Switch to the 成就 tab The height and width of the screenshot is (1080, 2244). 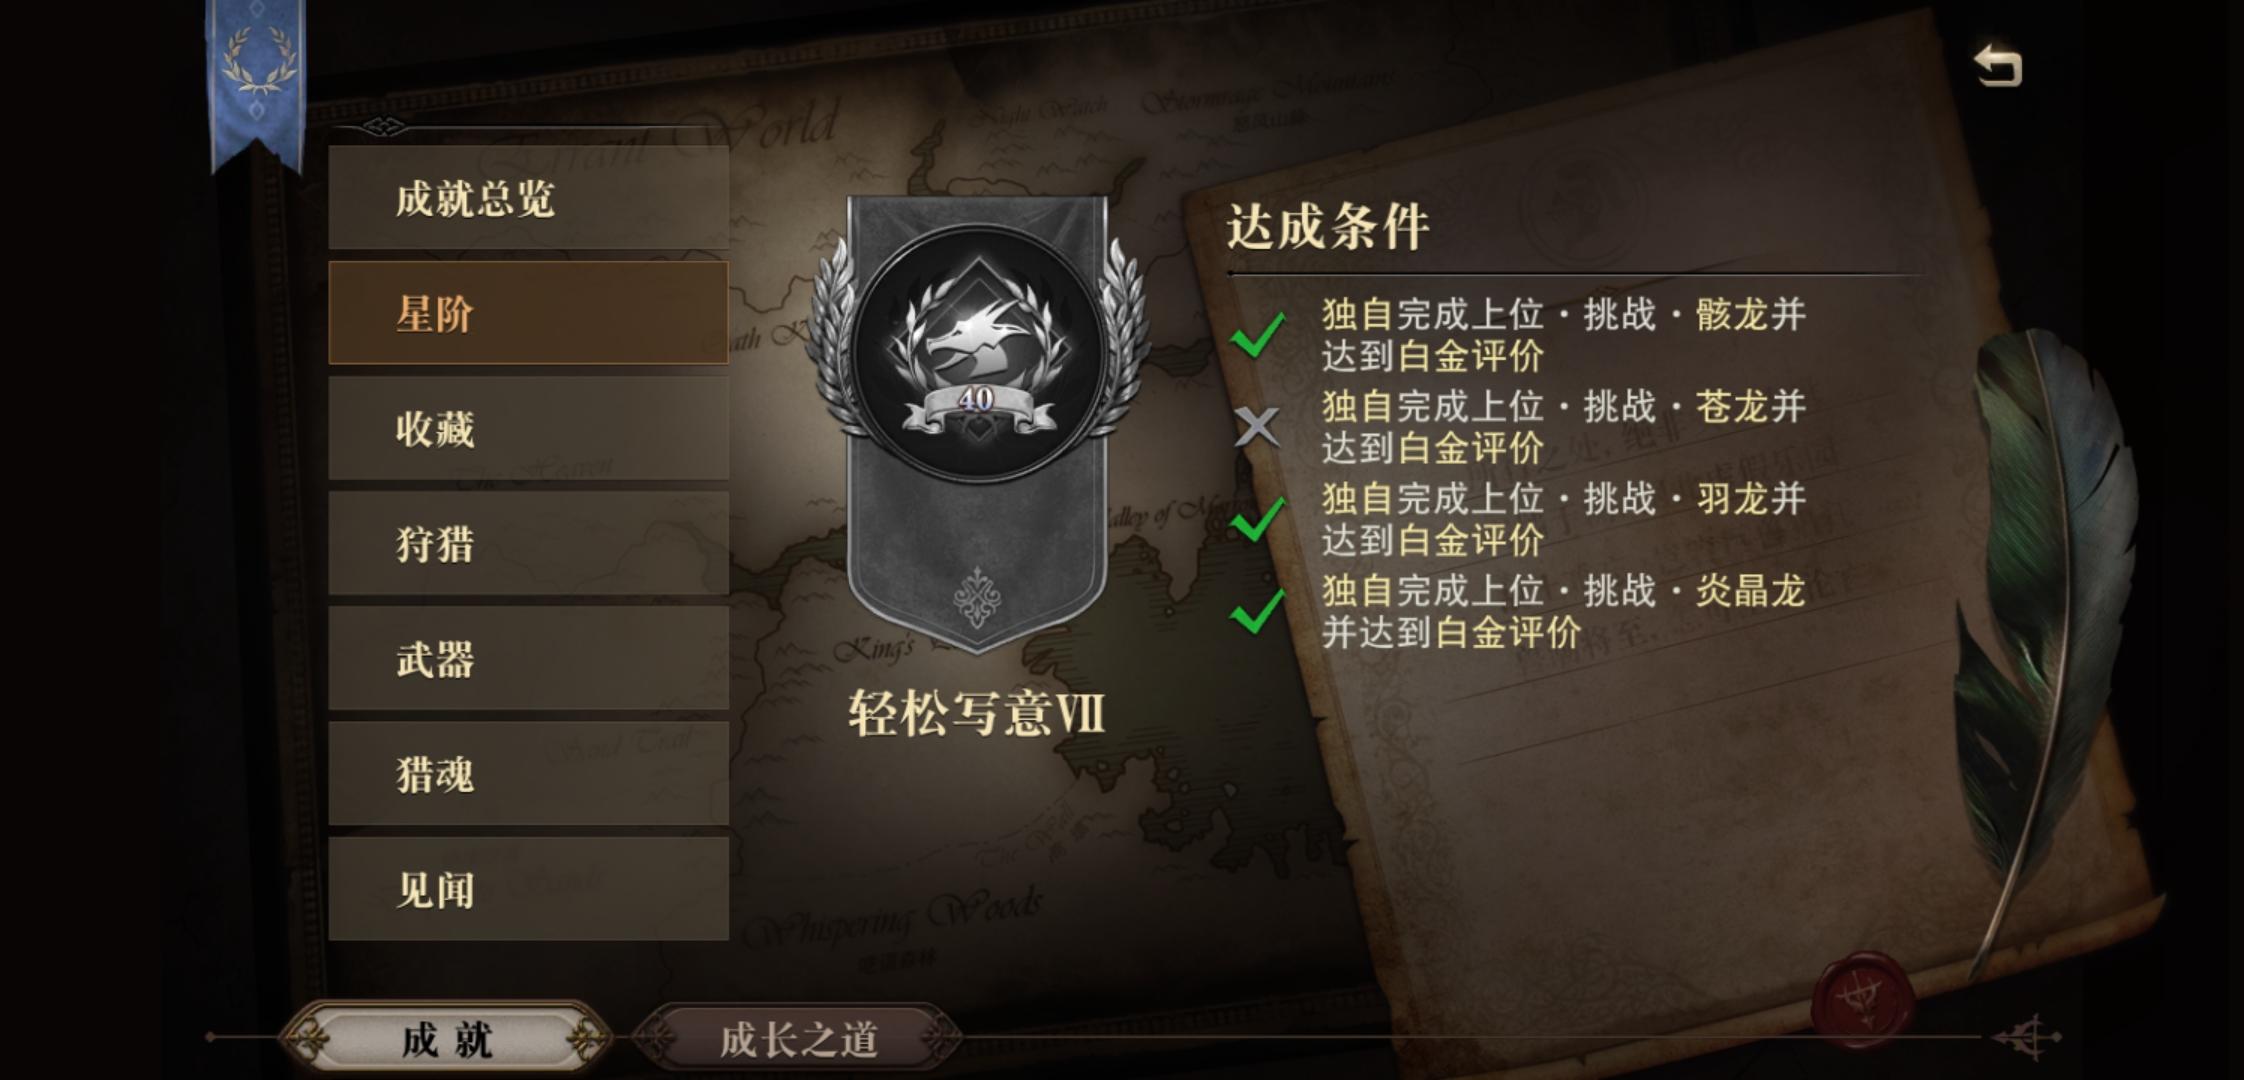tap(446, 1039)
